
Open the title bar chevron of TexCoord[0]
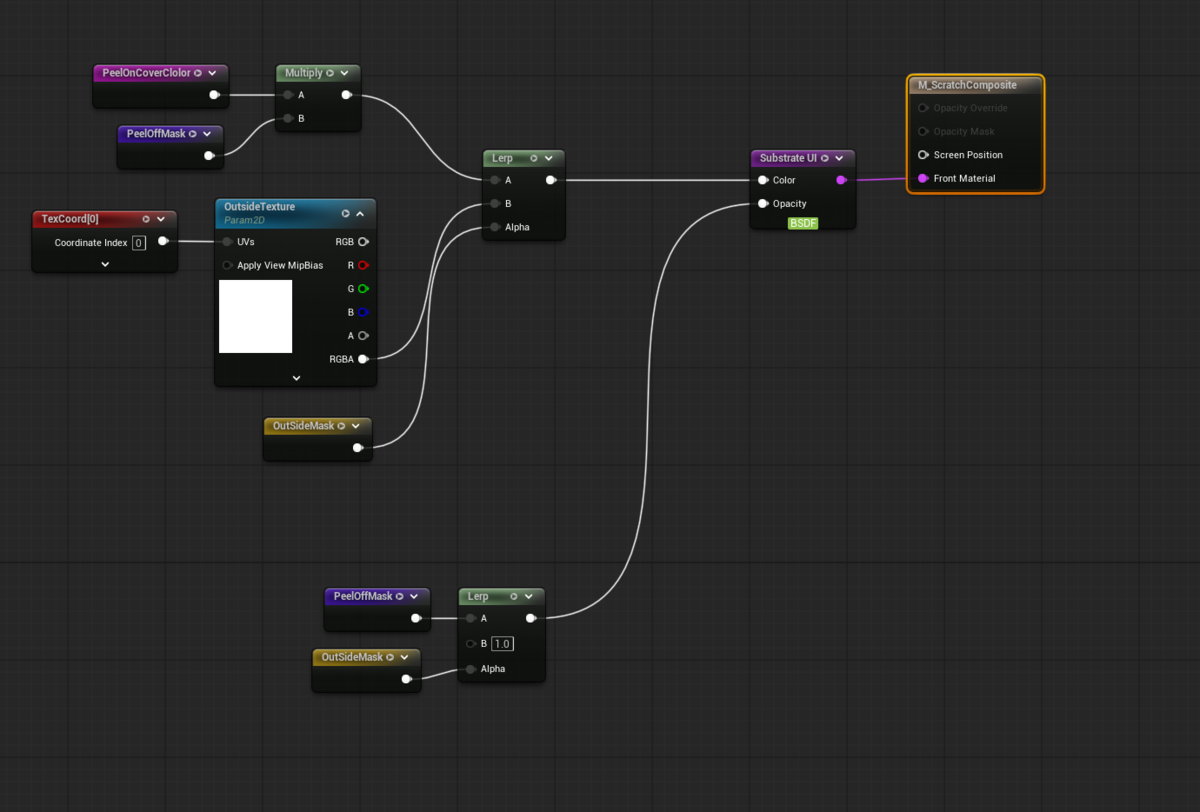point(161,218)
